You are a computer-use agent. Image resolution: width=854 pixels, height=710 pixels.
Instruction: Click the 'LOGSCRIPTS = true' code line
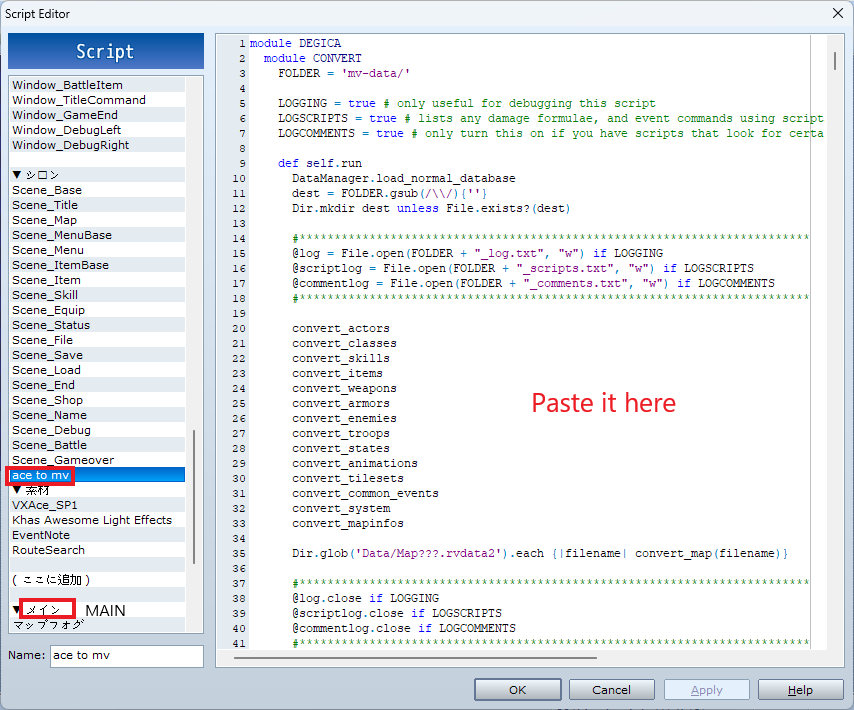coord(551,118)
